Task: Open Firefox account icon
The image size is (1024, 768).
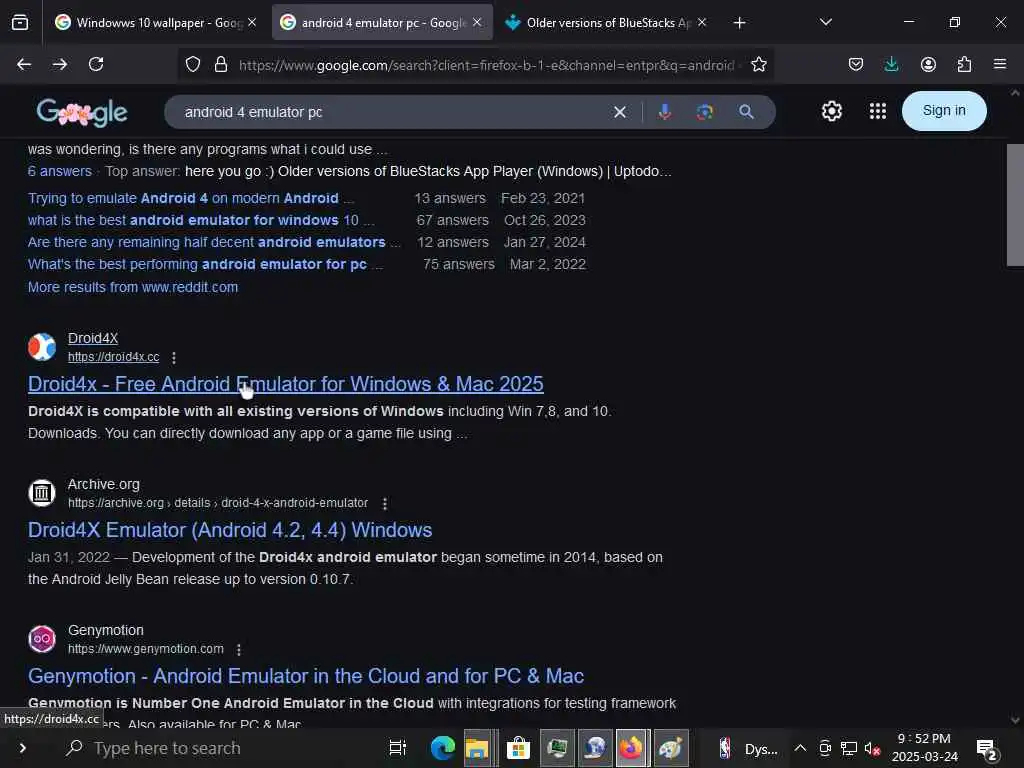Action: pyautogui.click(x=928, y=64)
